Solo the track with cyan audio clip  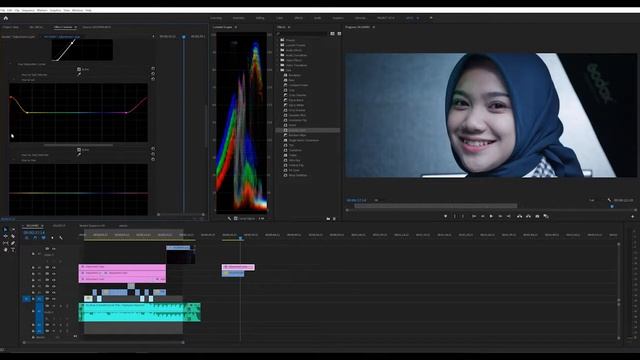click(x=61, y=306)
